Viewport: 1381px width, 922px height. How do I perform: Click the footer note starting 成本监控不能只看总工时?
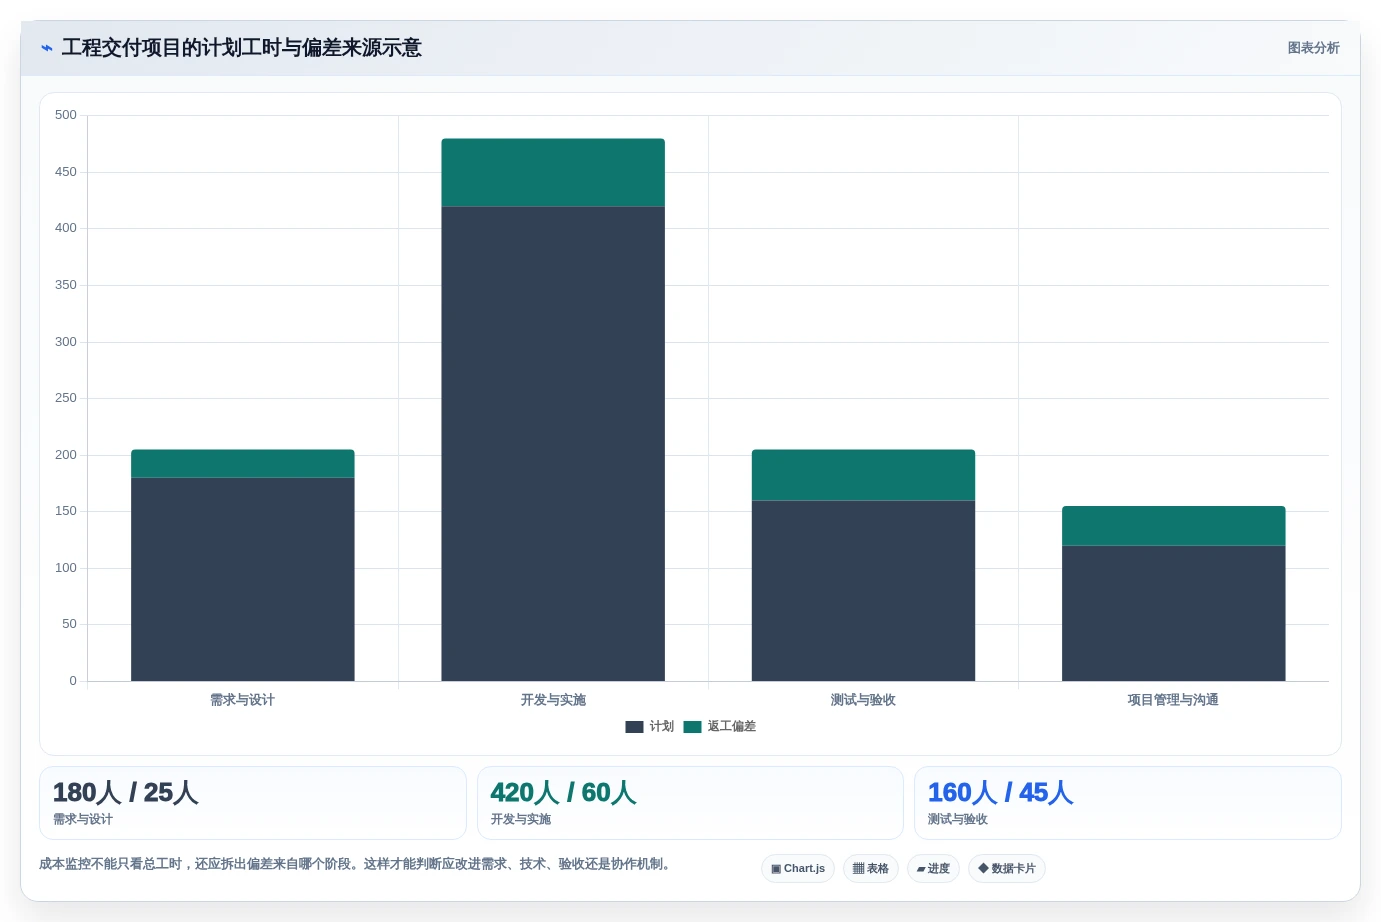tap(356, 864)
